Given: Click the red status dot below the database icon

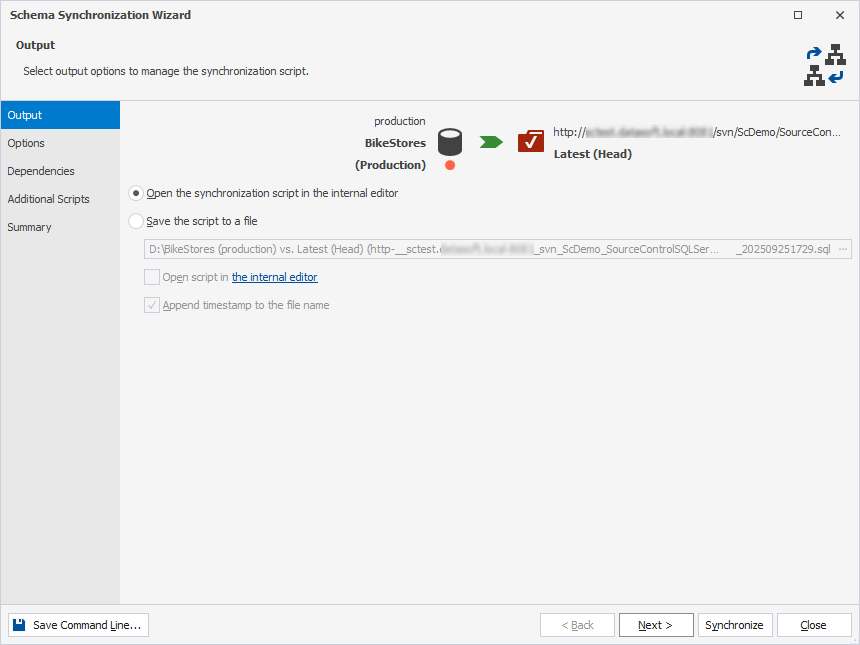Looking at the screenshot, I should click(450, 164).
